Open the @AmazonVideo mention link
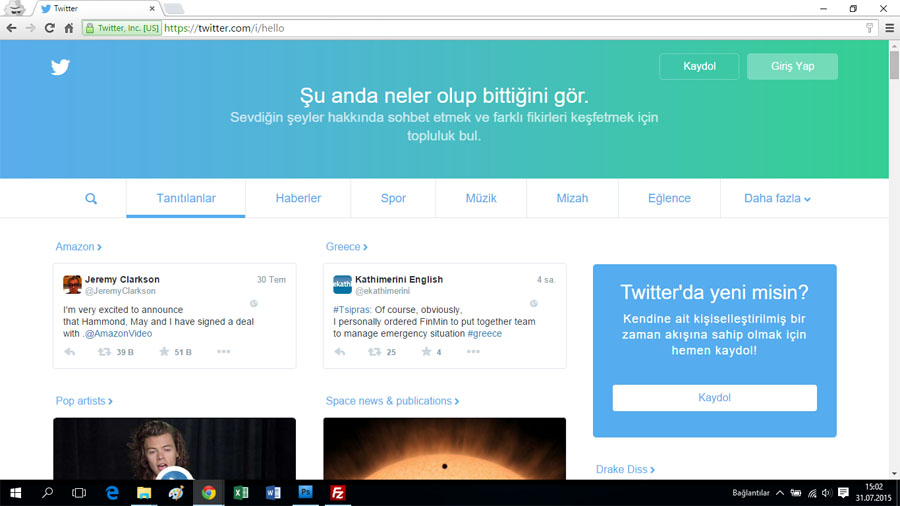900x506 pixels. coord(118,334)
